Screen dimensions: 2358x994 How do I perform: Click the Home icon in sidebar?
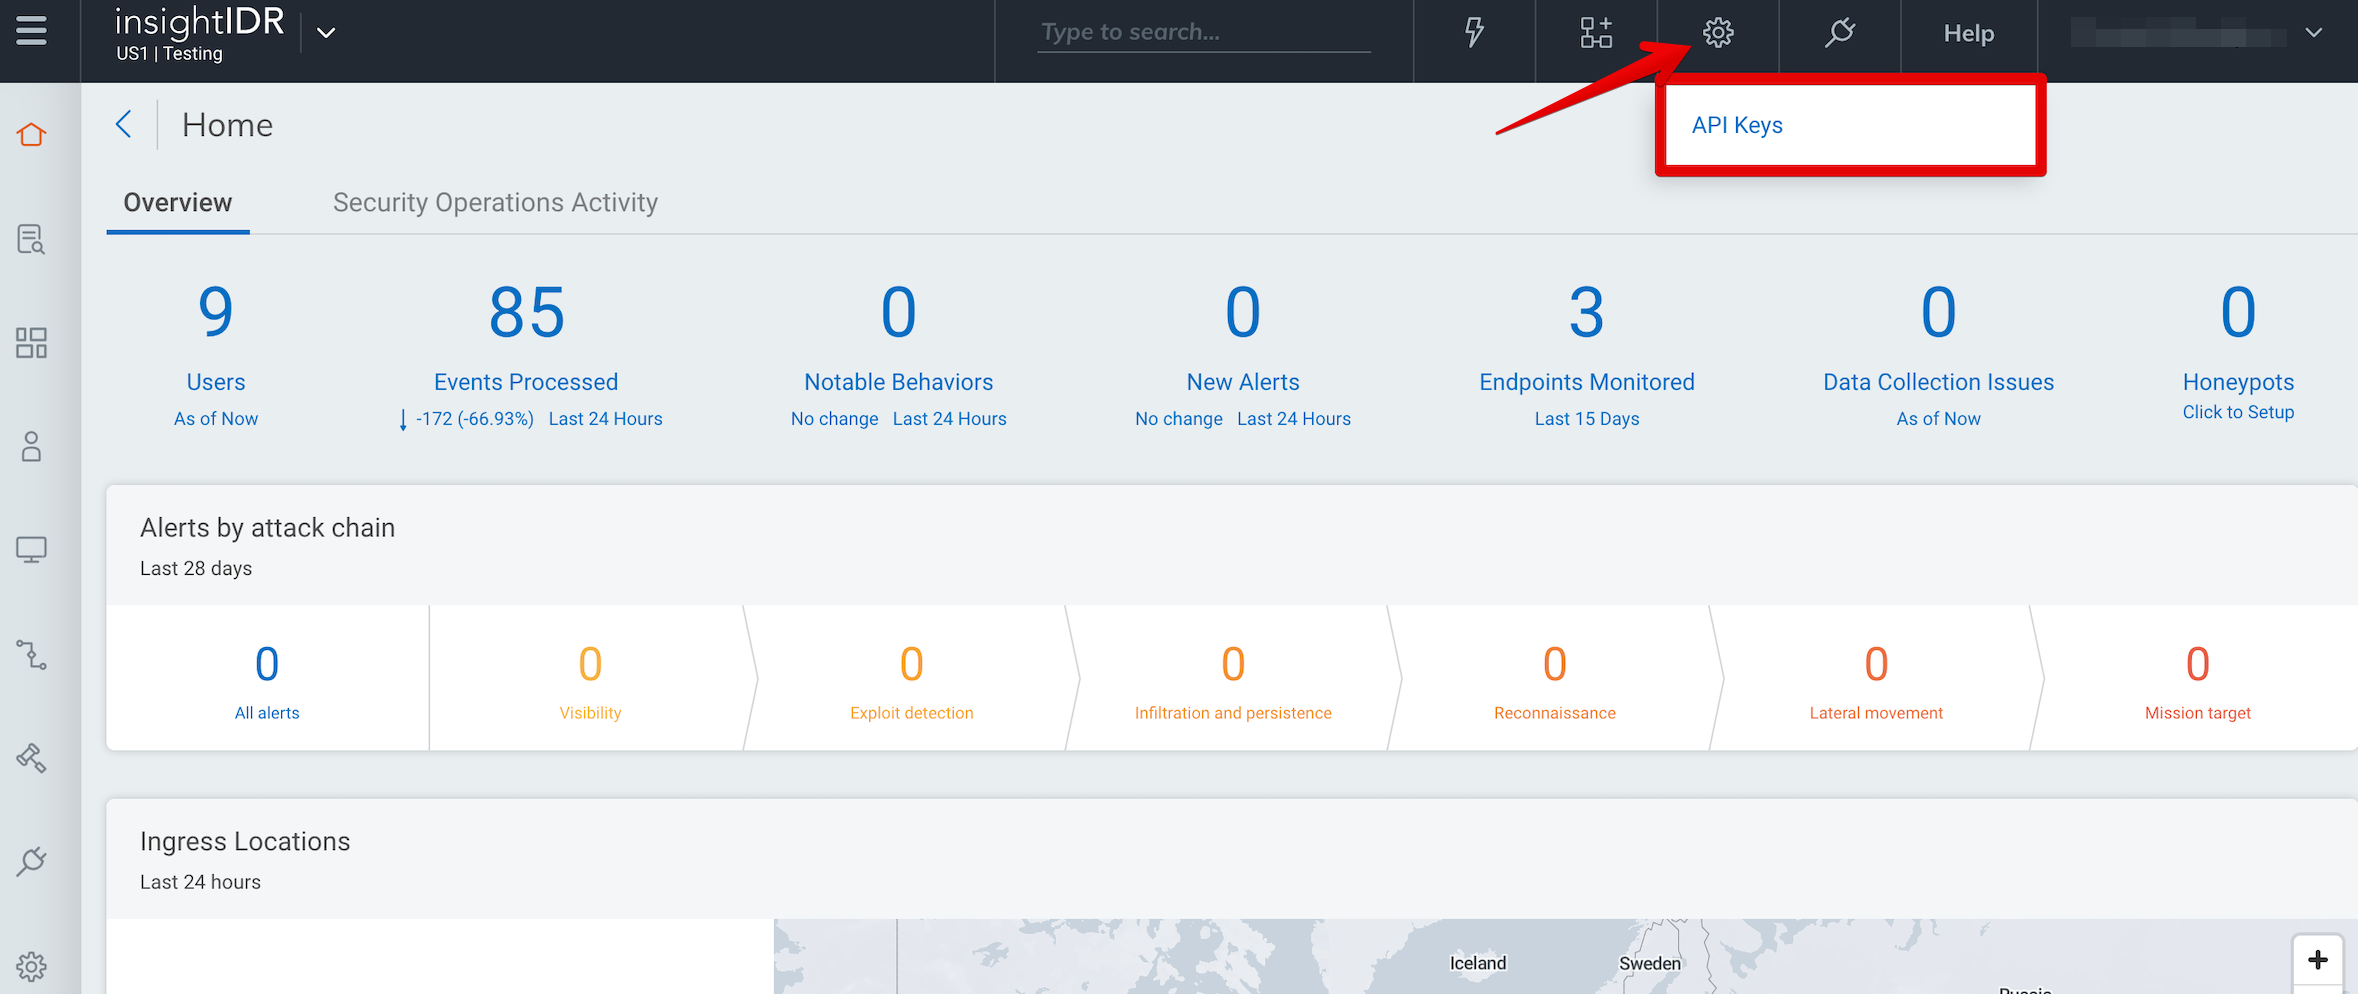pos(31,135)
